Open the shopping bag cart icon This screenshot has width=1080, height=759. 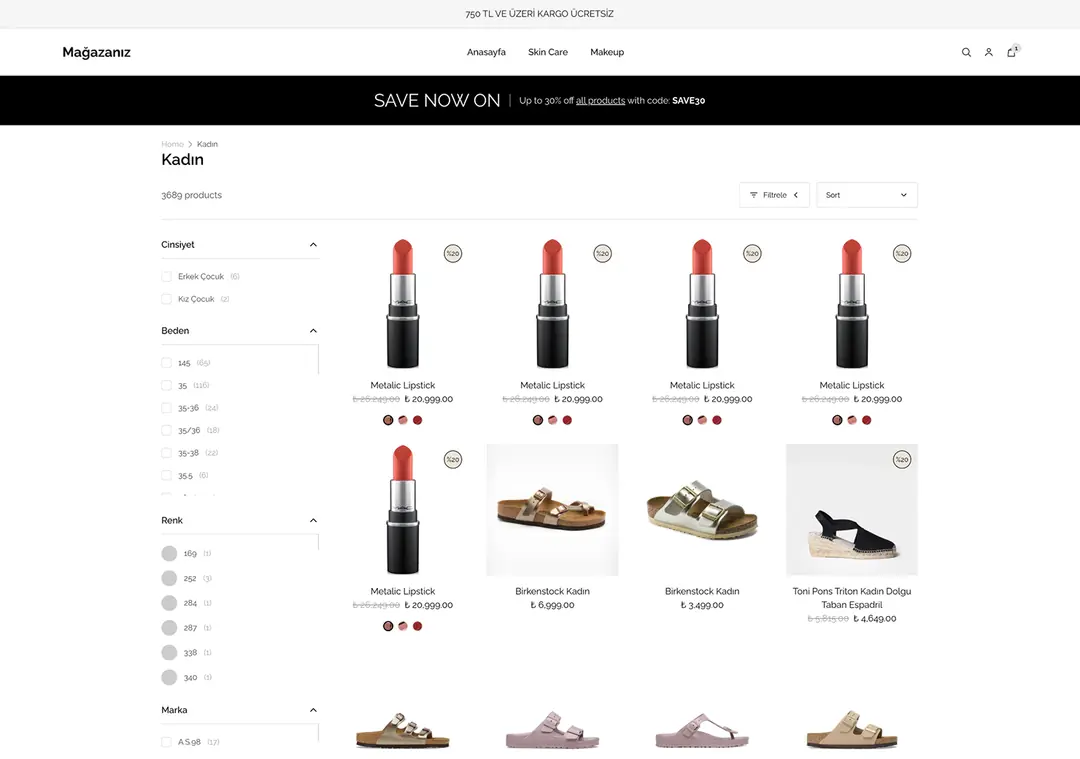(x=1011, y=52)
